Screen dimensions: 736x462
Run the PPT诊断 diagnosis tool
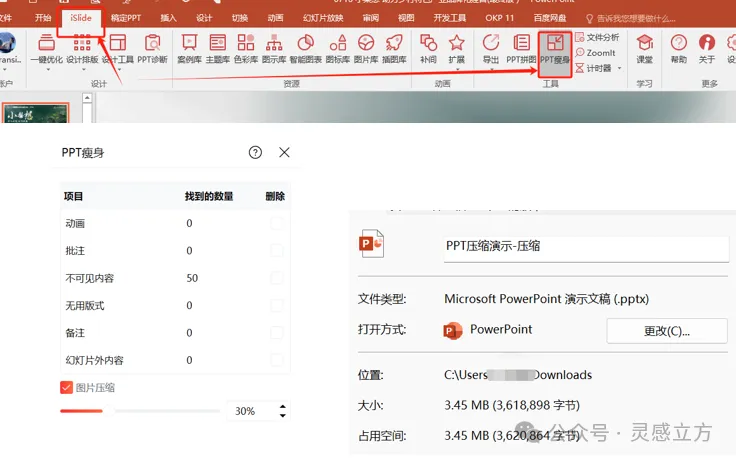click(152, 43)
